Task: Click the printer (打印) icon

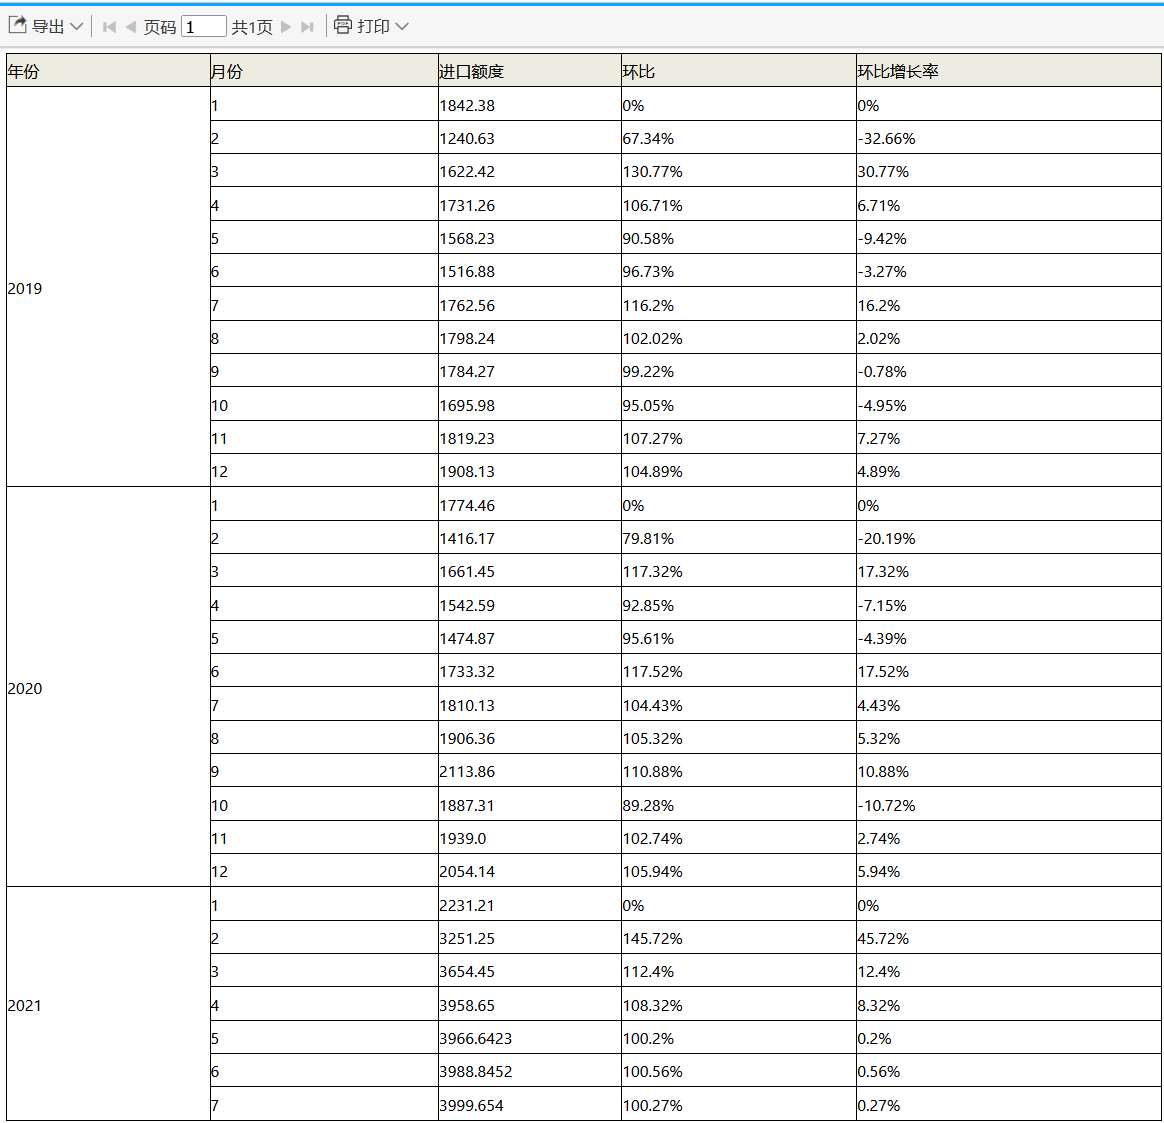Action: (x=342, y=25)
